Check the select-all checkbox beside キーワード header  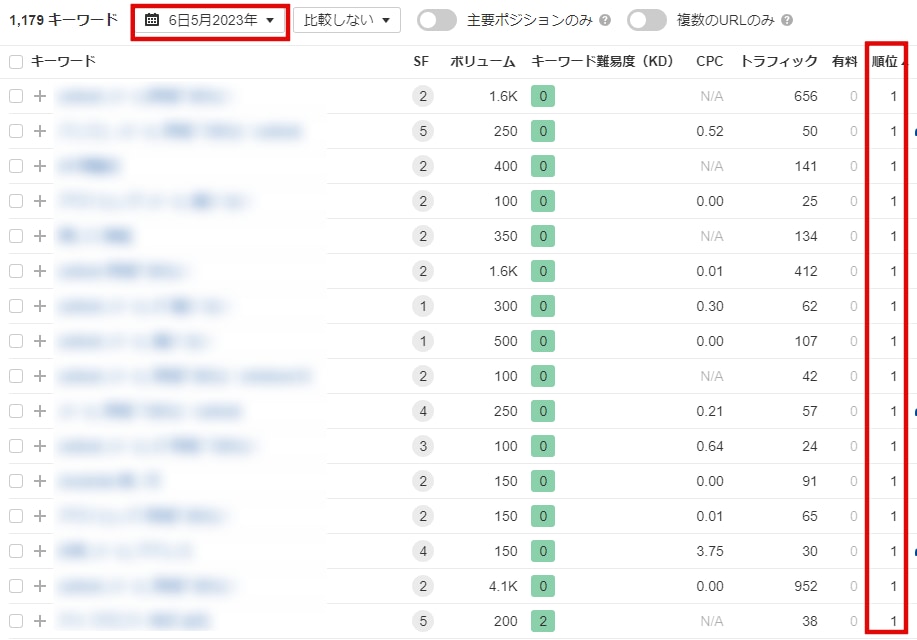(x=16, y=61)
